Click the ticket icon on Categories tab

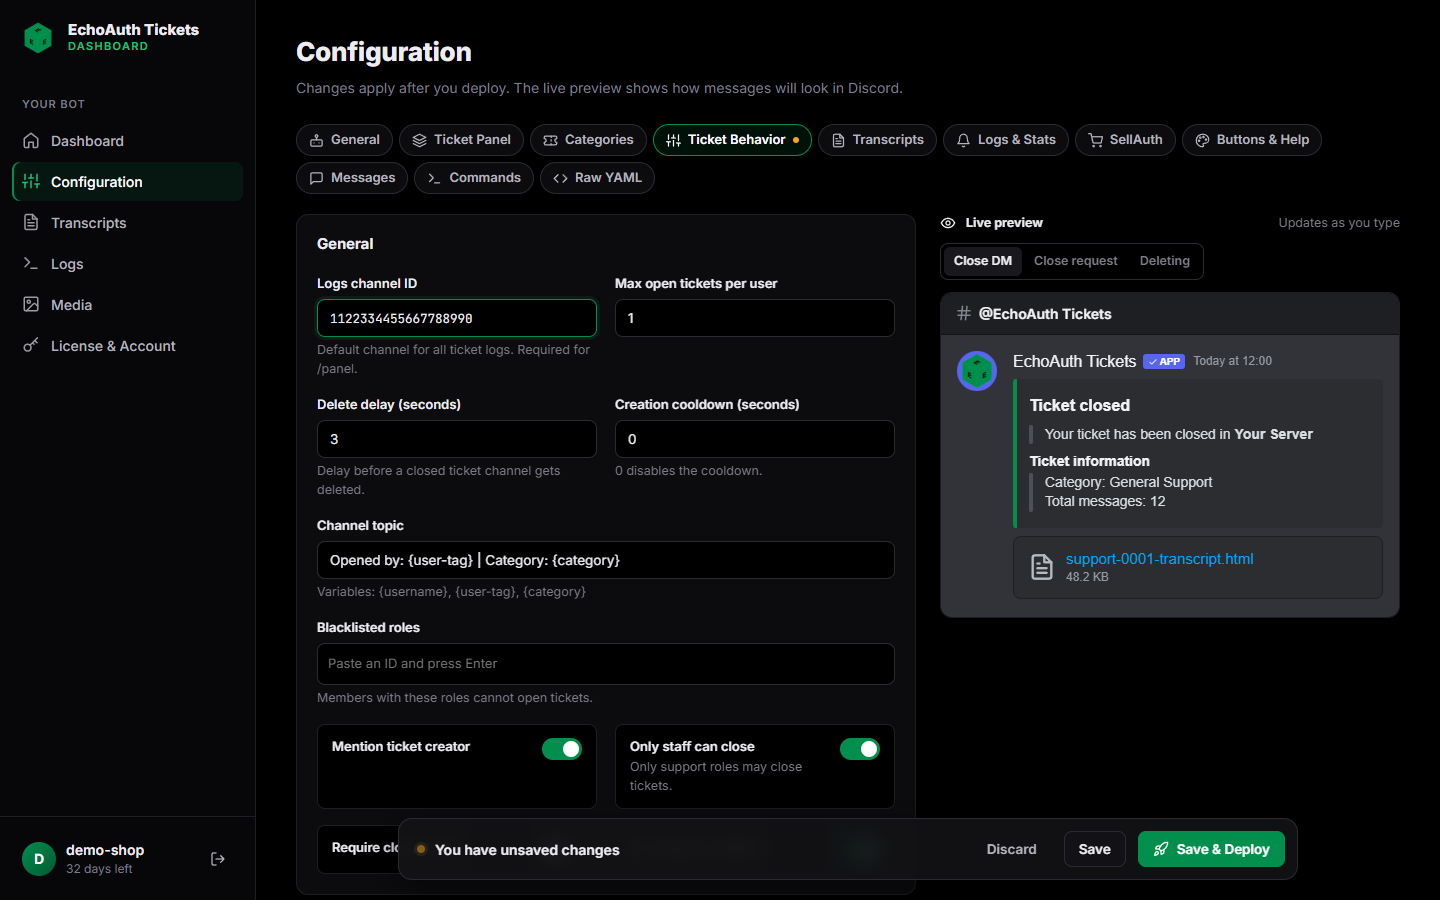coord(550,140)
